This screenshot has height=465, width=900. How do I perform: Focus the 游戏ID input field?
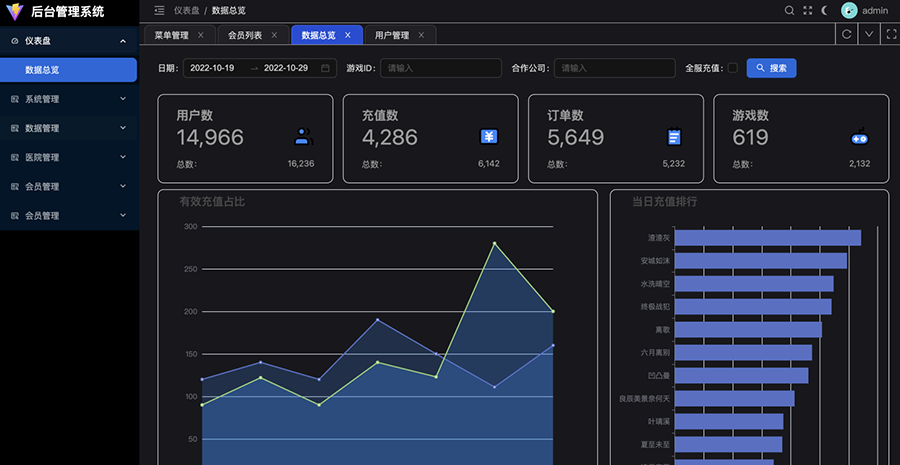[441, 68]
